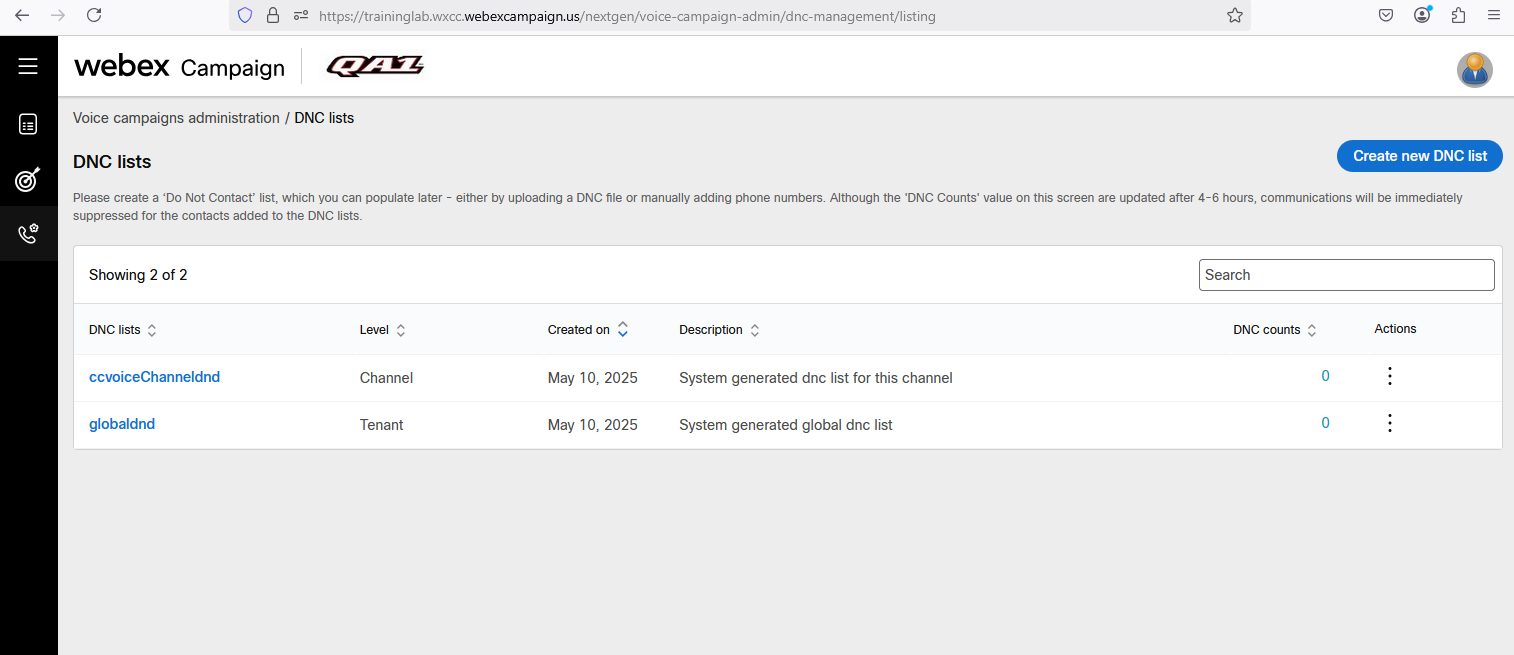
Task: Open the user profile avatar
Action: point(1474,70)
